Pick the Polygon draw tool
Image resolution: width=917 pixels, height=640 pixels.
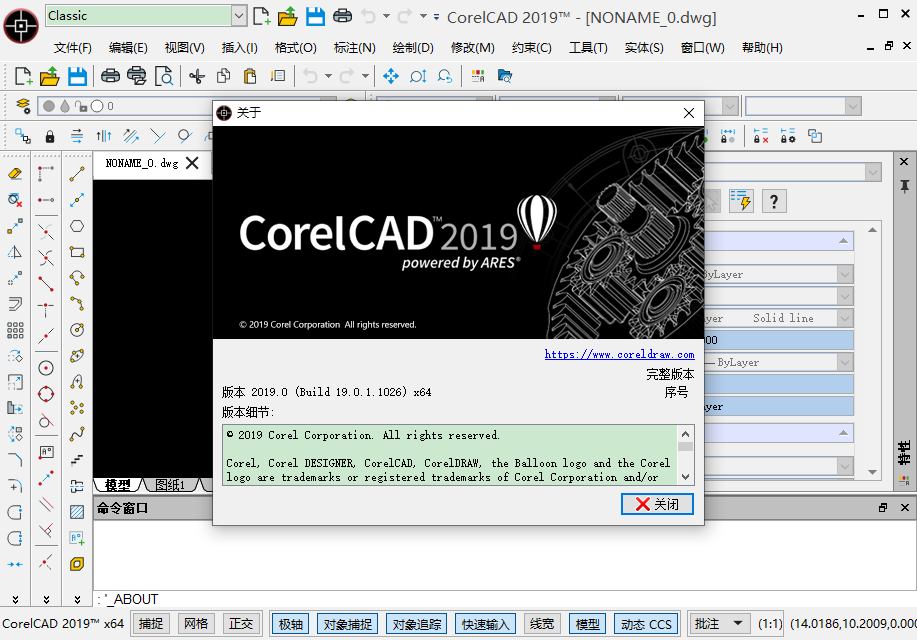coord(77,226)
